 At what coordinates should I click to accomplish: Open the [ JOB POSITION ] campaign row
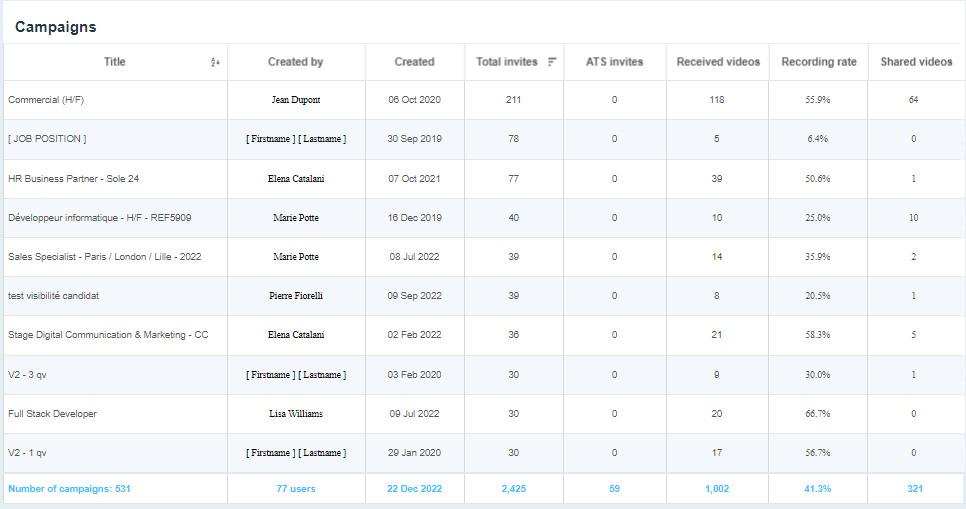click(x=47, y=139)
